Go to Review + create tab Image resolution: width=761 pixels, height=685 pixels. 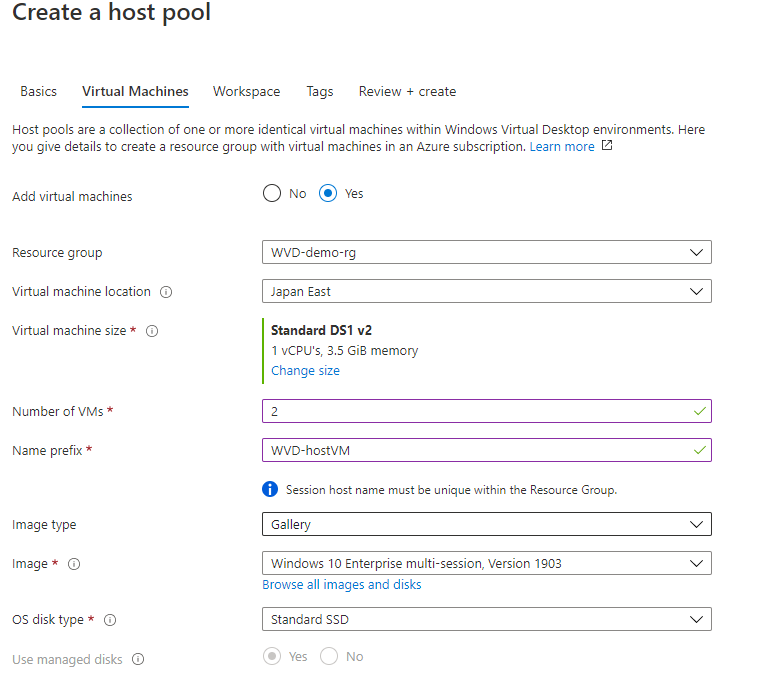tap(407, 91)
